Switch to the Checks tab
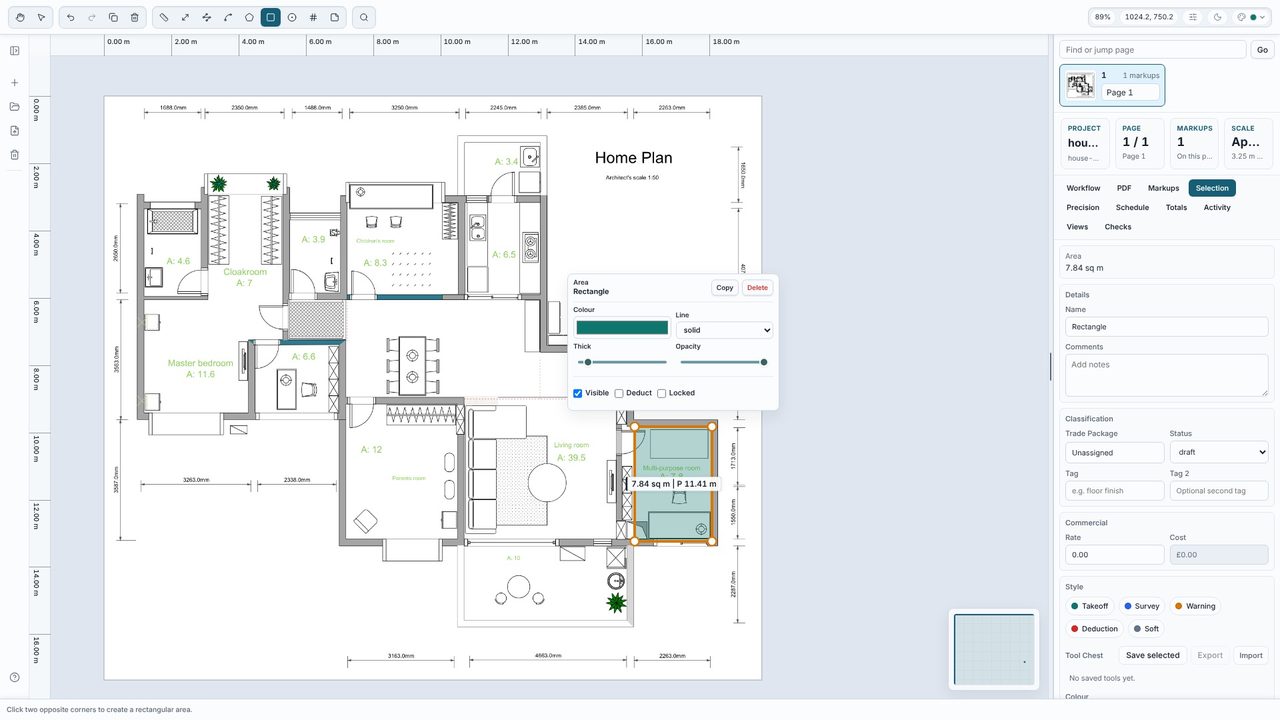Image resolution: width=1280 pixels, height=720 pixels. coord(1118,227)
